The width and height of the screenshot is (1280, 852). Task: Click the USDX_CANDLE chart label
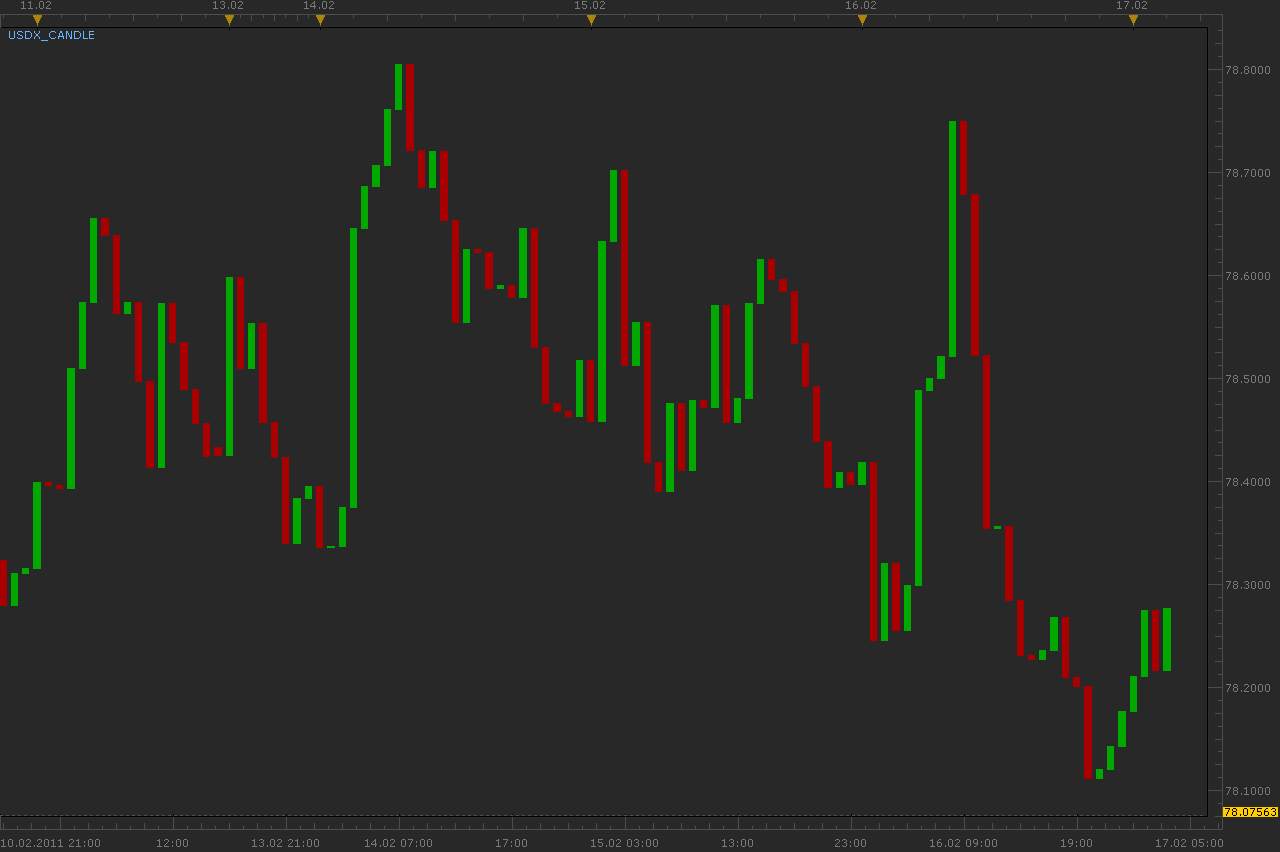pyautogui.click(x=51, y=35)
